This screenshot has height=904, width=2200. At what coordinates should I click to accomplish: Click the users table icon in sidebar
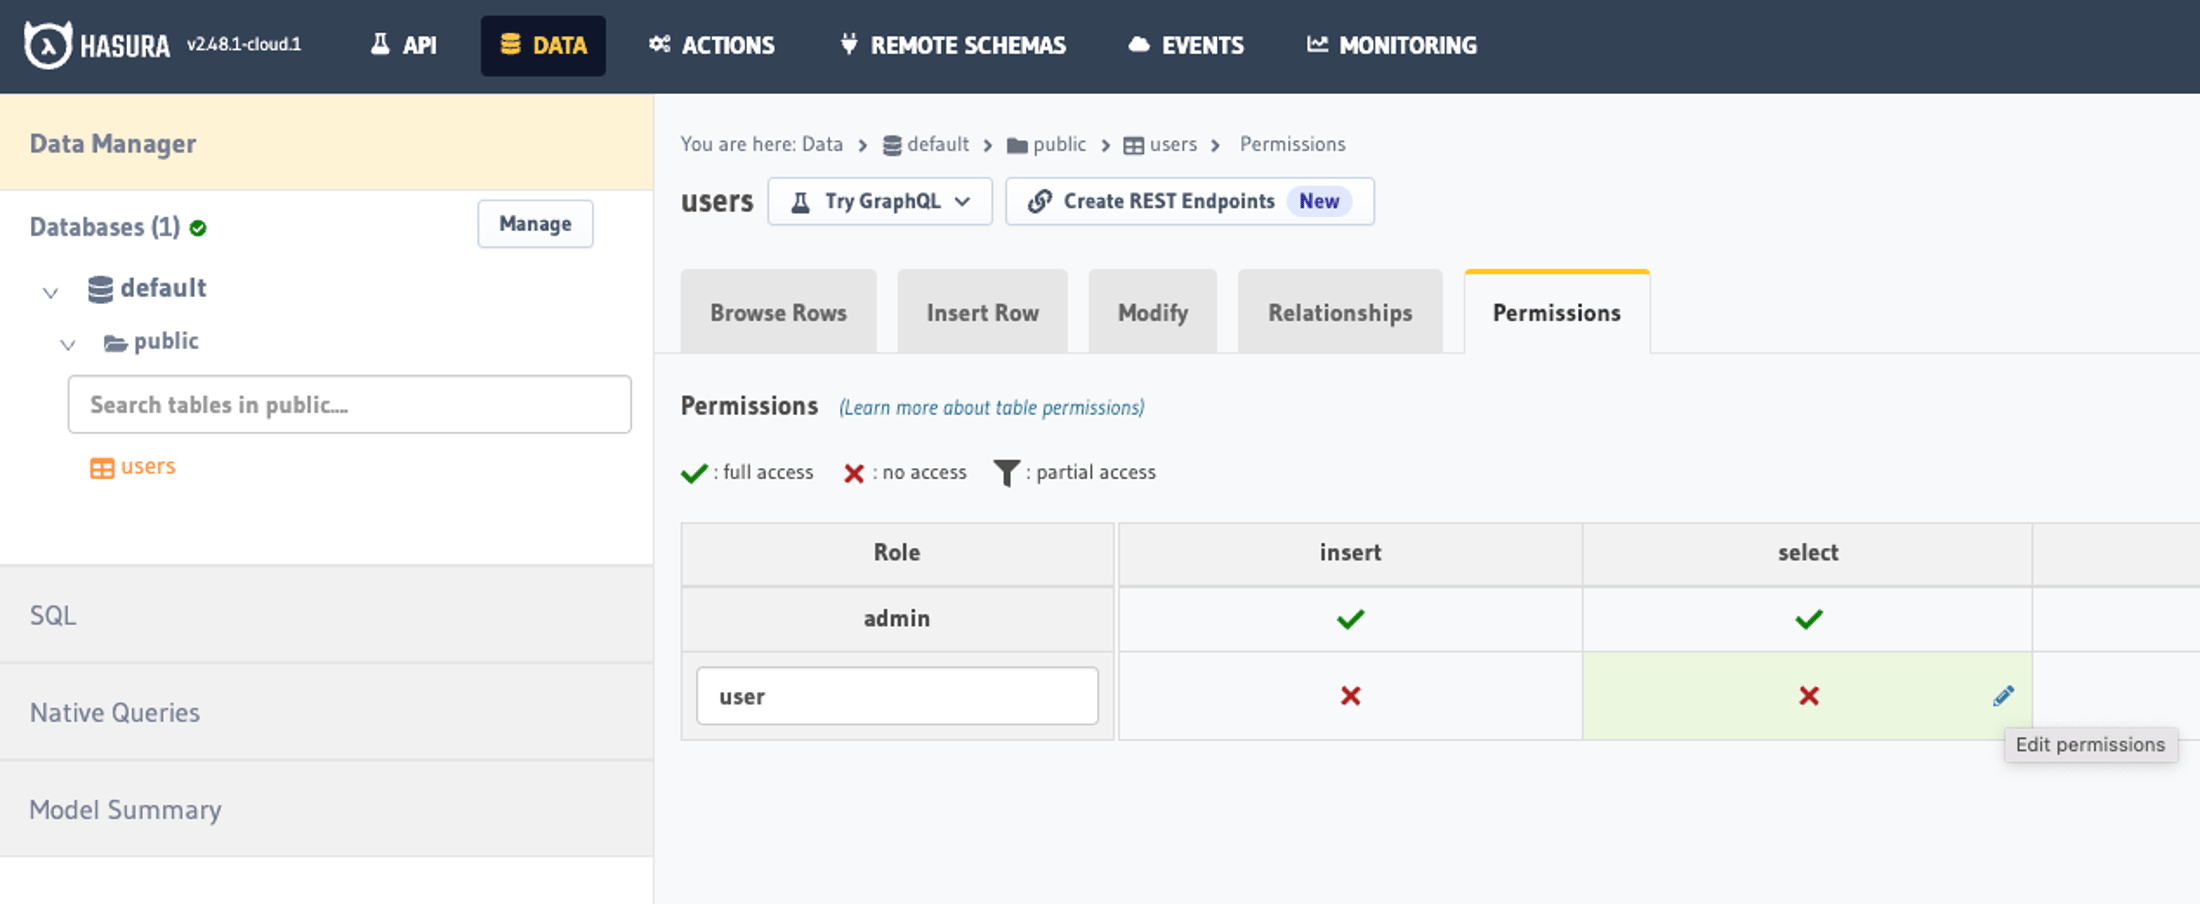(102, 468)
